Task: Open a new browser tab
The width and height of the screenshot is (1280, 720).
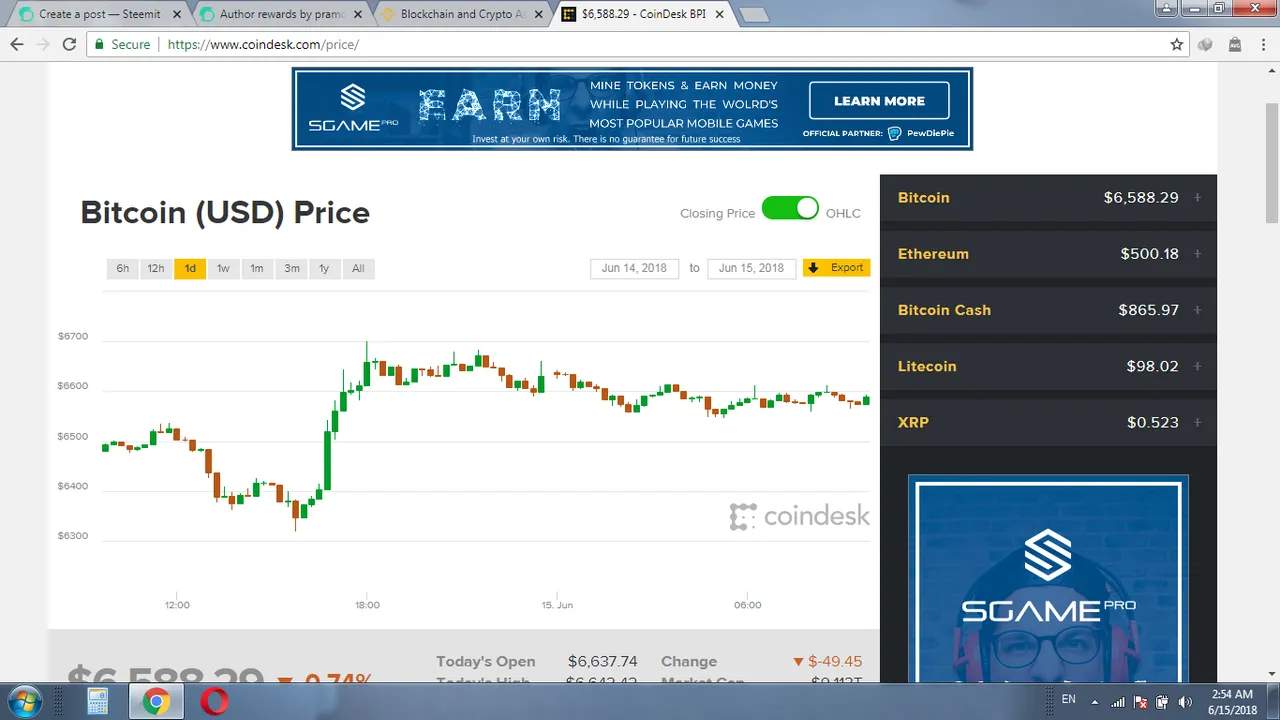Action: pyautogui.click(x=753, y=14)
